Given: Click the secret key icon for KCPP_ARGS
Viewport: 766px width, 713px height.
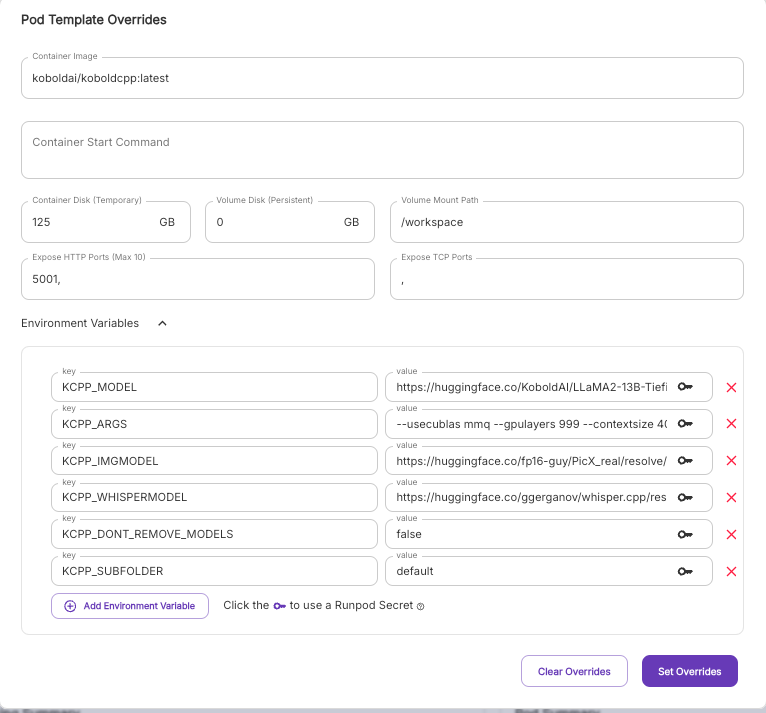Looking at the screenshot, I should pyautogui.click(x=685, y=424).
